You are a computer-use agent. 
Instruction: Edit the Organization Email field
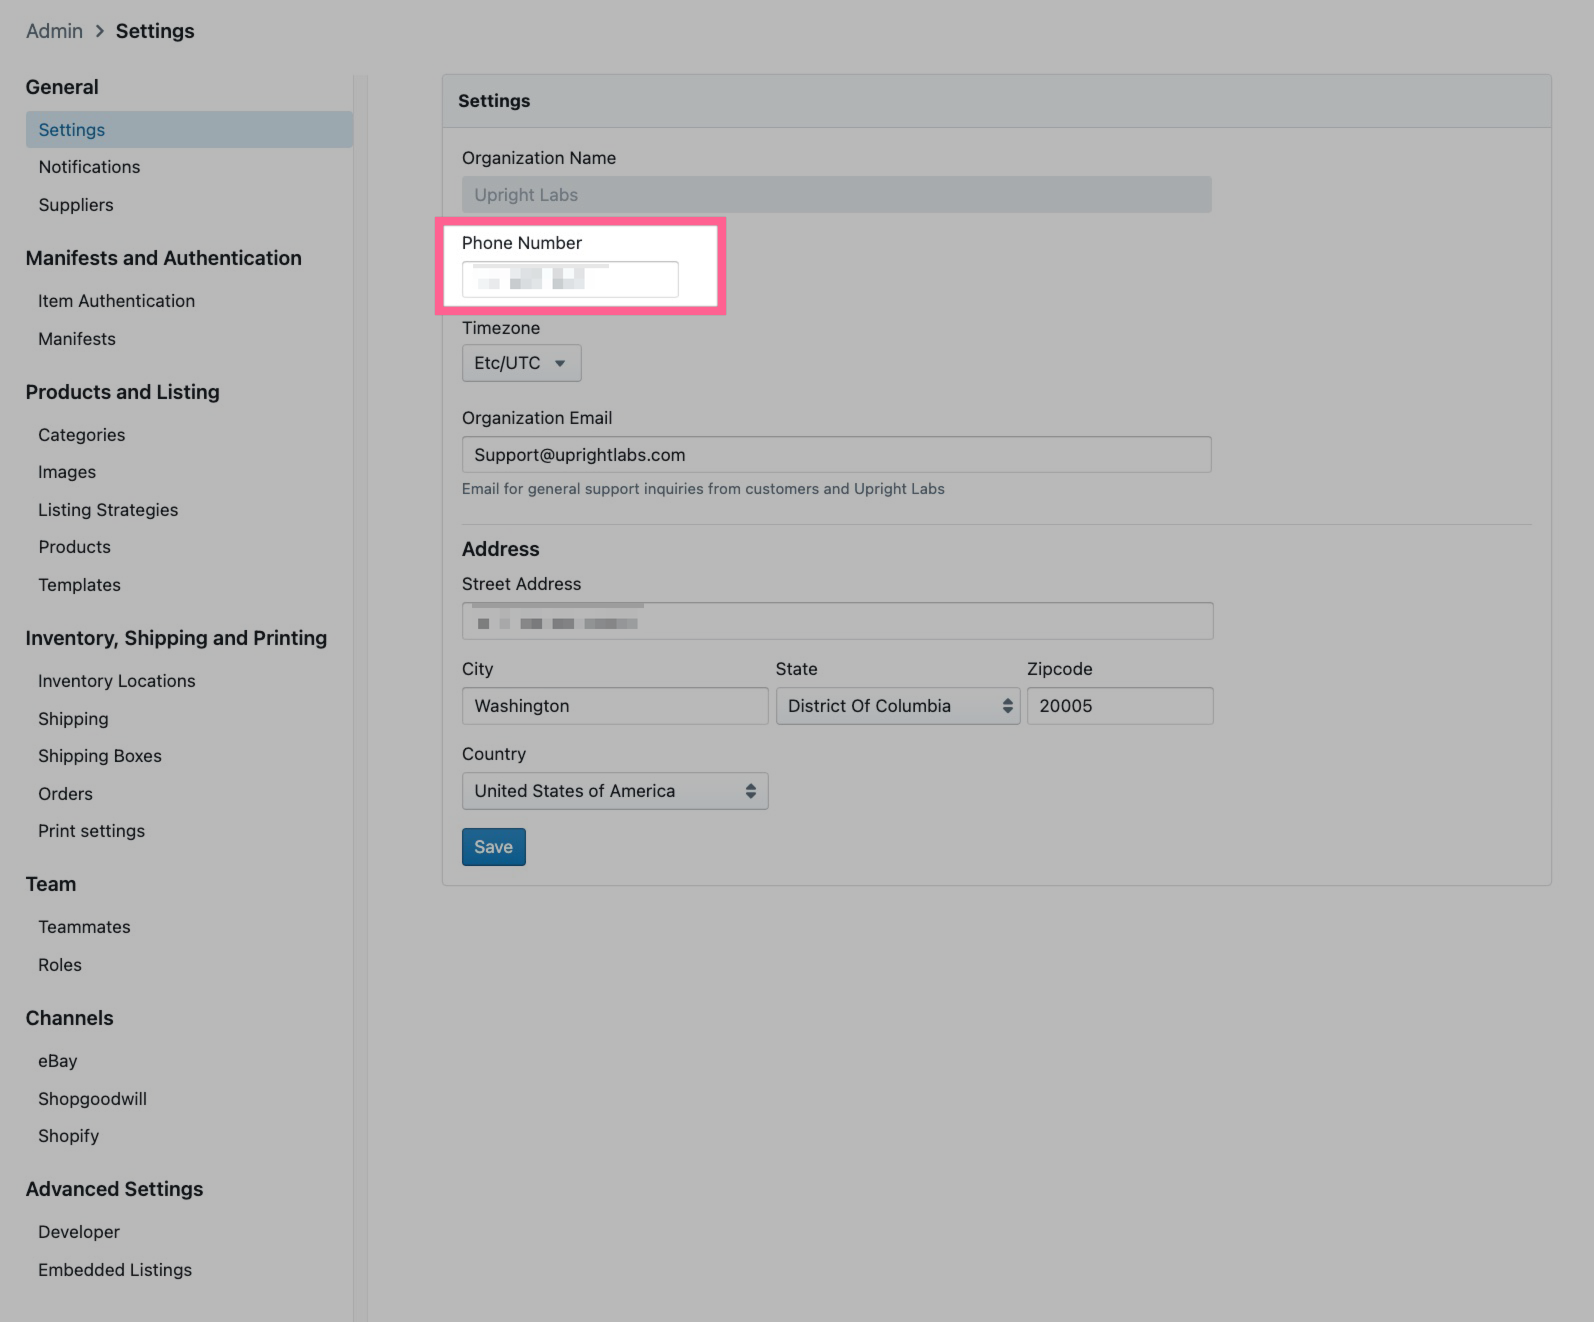(836, 455)
